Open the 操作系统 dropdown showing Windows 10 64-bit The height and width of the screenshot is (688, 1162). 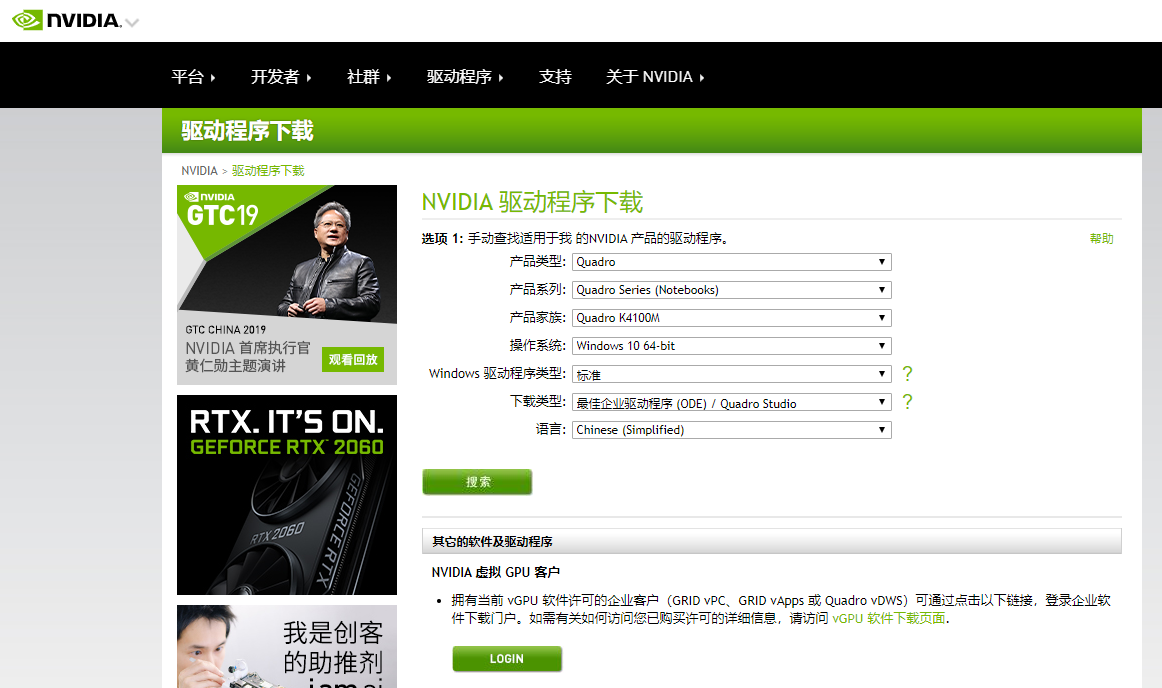click(731, 346)
